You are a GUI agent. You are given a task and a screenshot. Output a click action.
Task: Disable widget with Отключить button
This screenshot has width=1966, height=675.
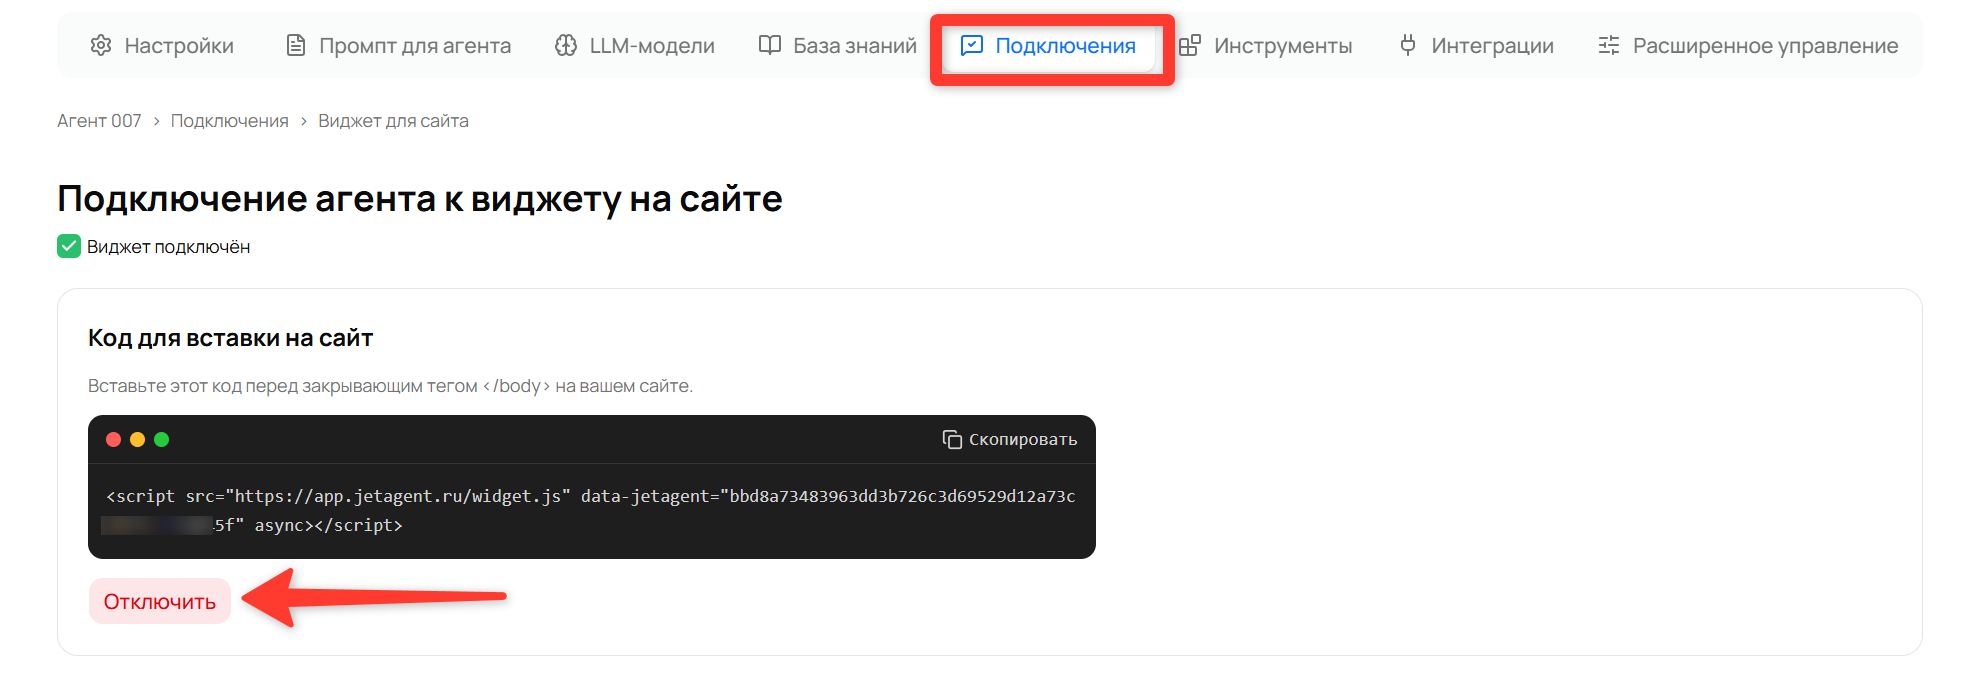[160, 602]
